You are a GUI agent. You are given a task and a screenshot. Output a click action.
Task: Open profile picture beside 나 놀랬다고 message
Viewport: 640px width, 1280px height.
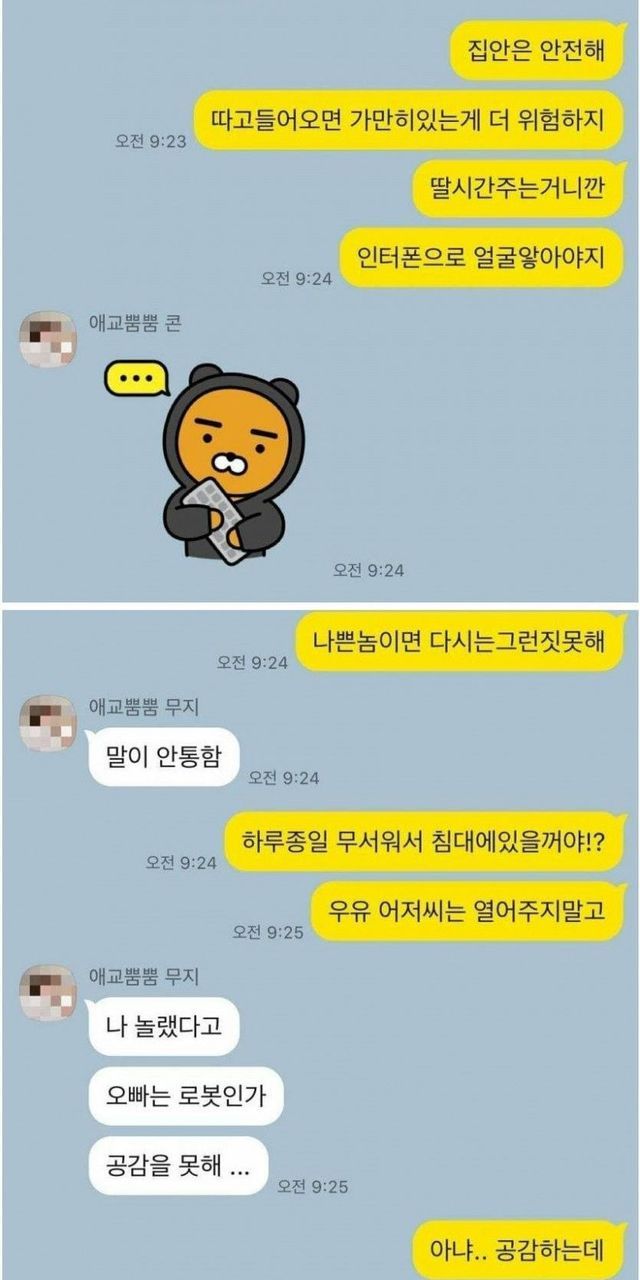click(48, 993)
